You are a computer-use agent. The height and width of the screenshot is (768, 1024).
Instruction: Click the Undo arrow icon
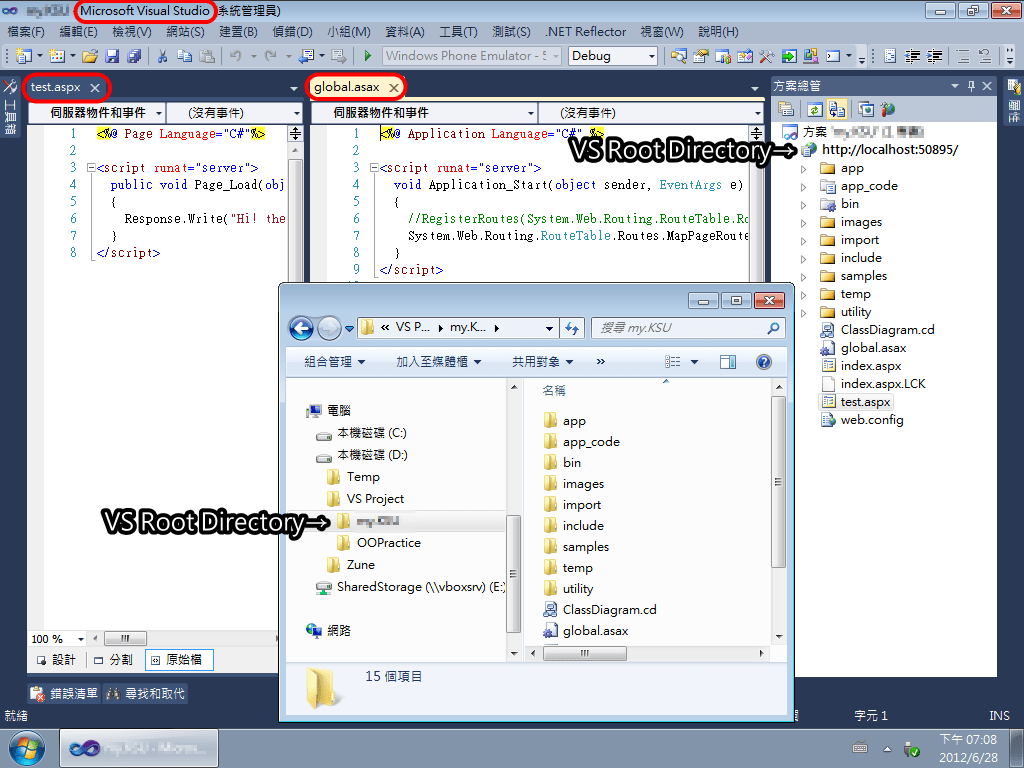[x=236, y=56]
